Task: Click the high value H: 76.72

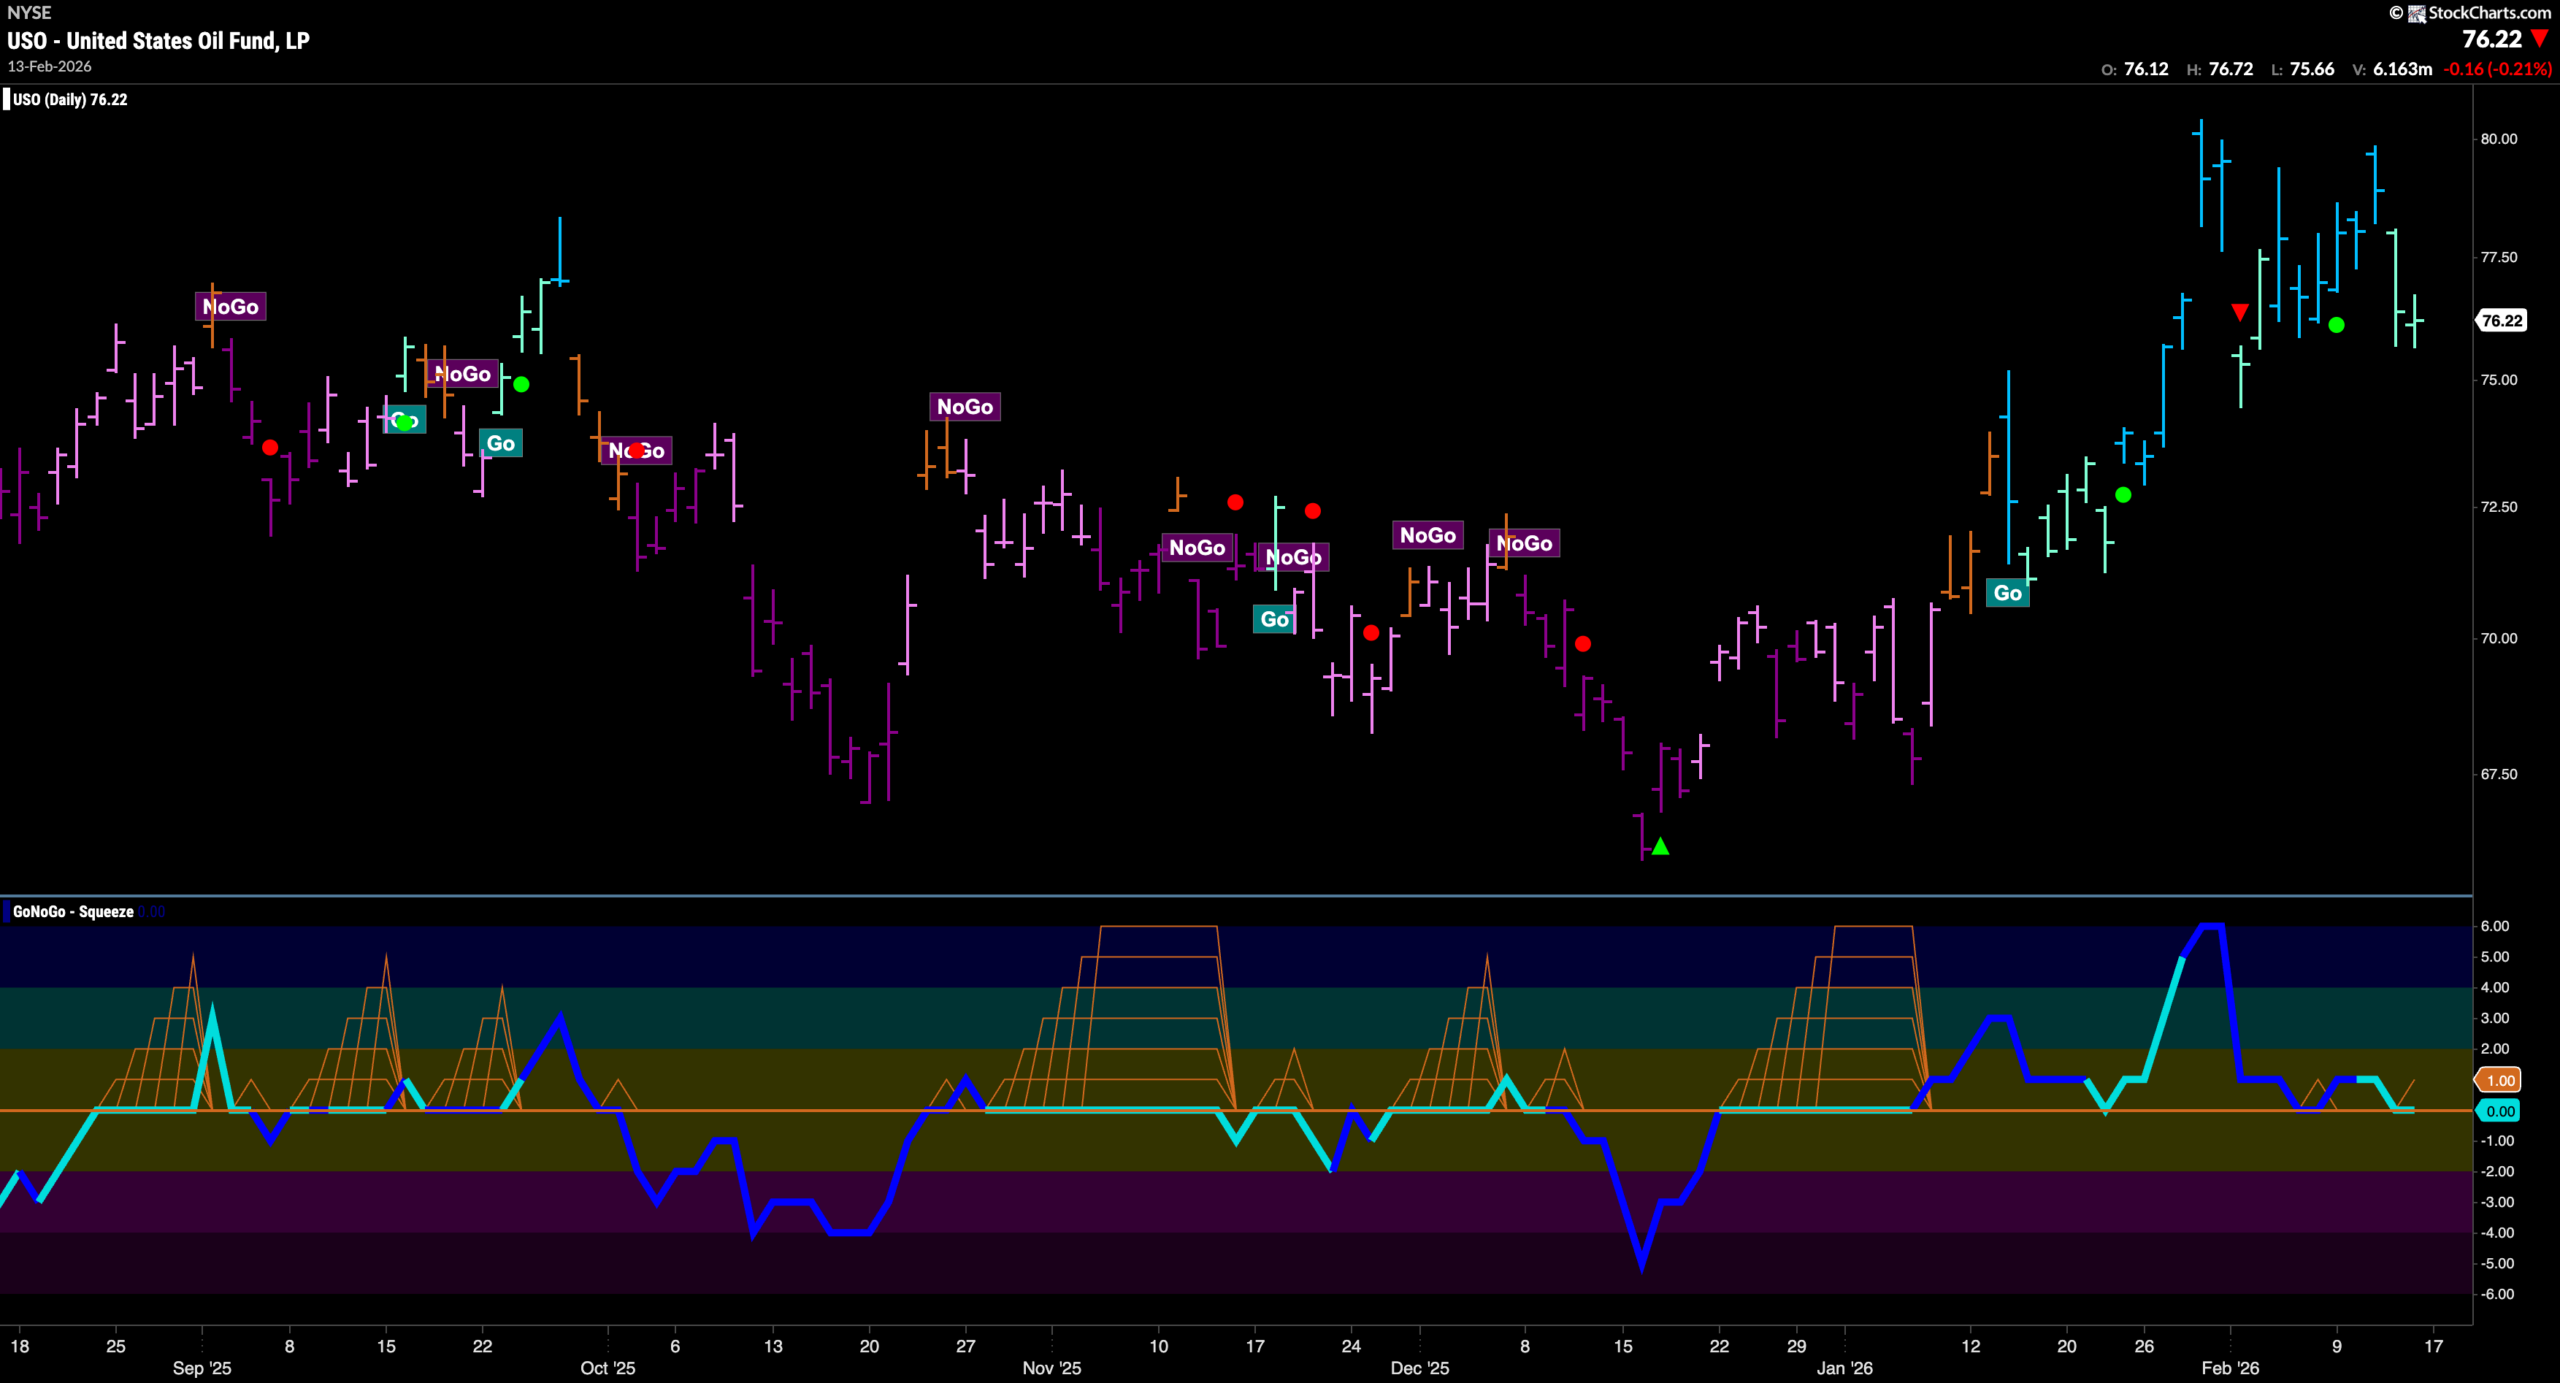Action: 2220,69
